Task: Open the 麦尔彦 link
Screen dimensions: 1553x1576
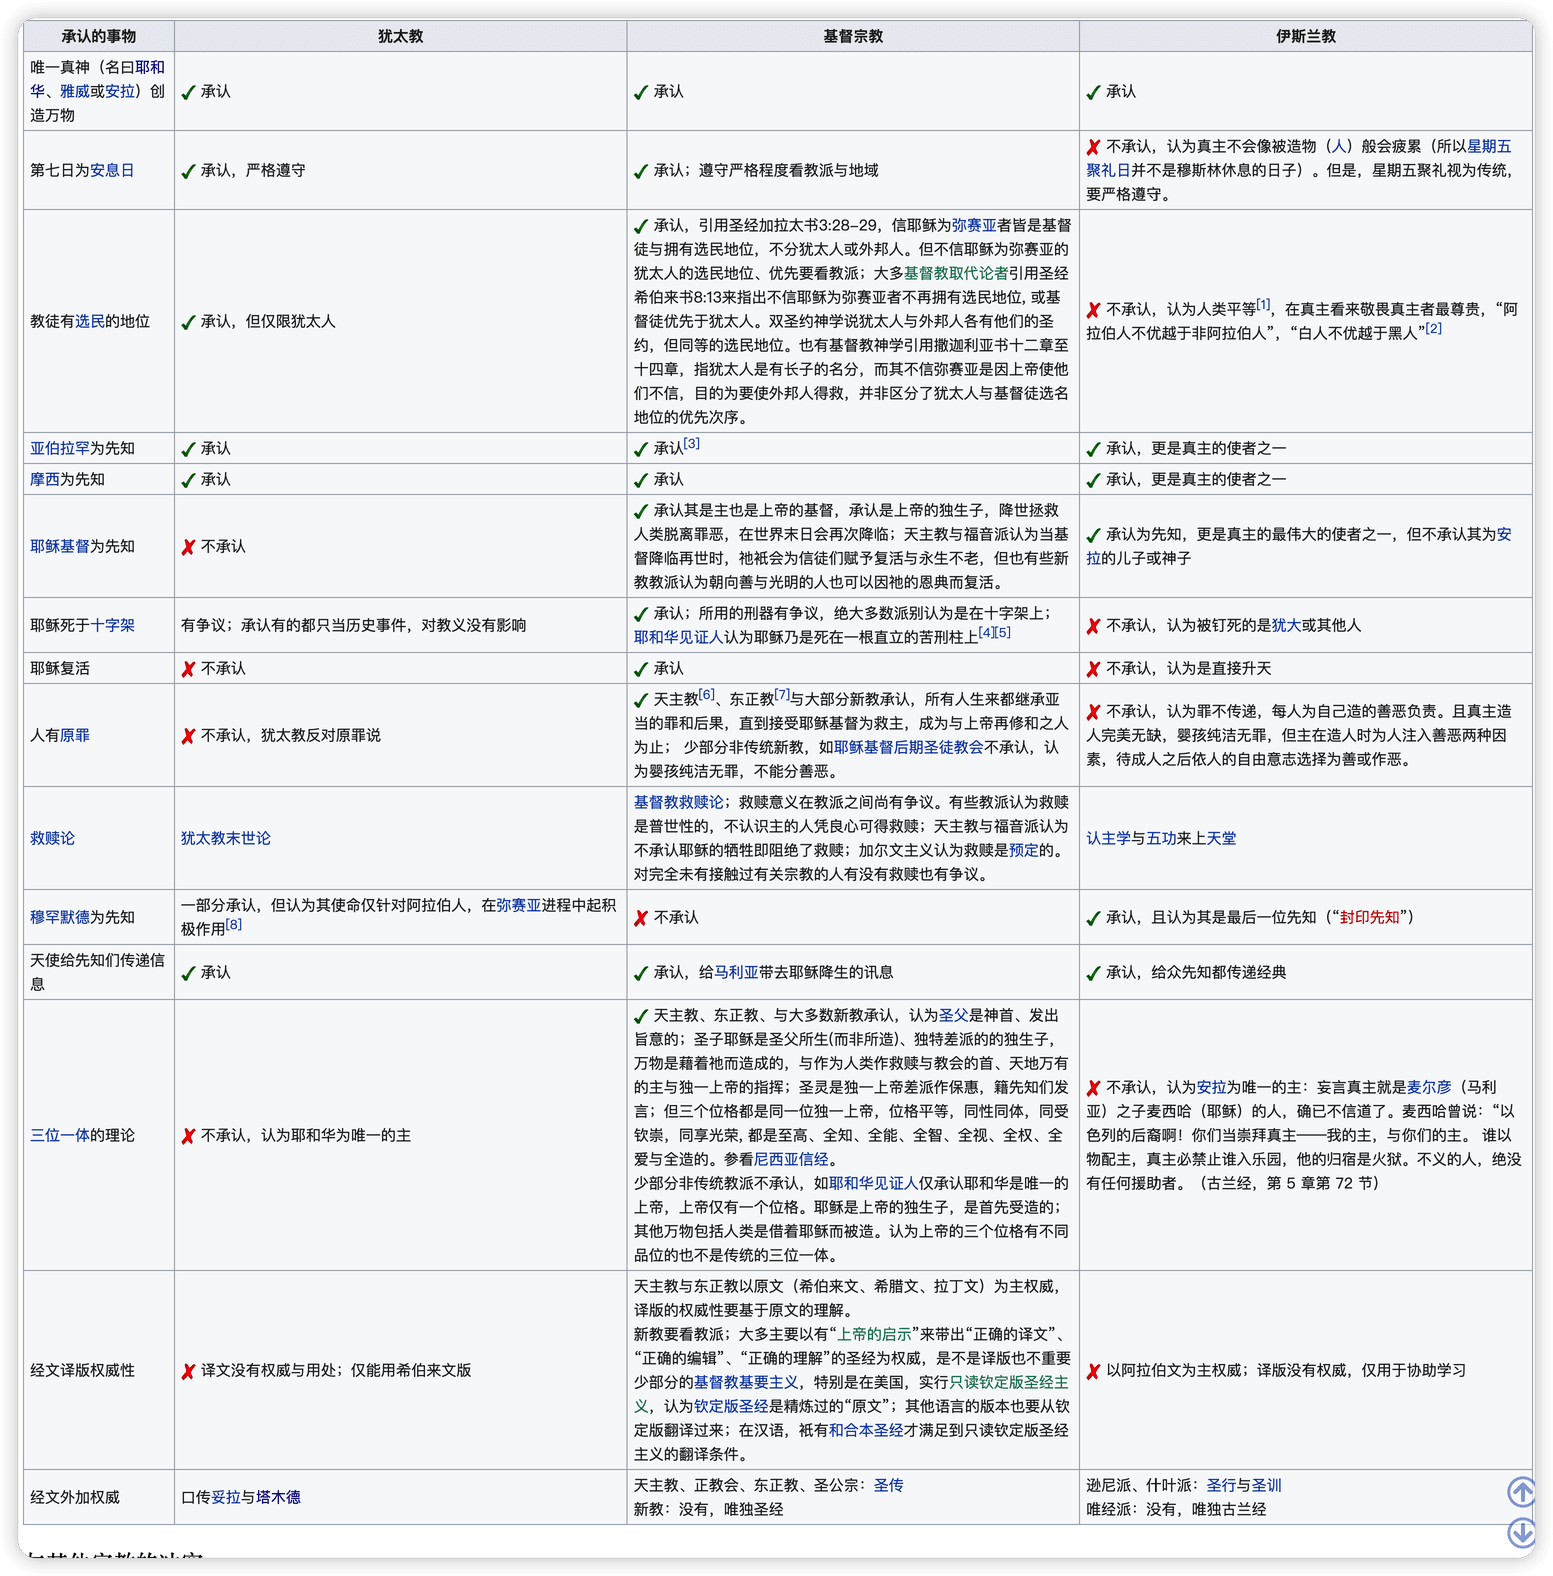Action: pos(1428,1087)
